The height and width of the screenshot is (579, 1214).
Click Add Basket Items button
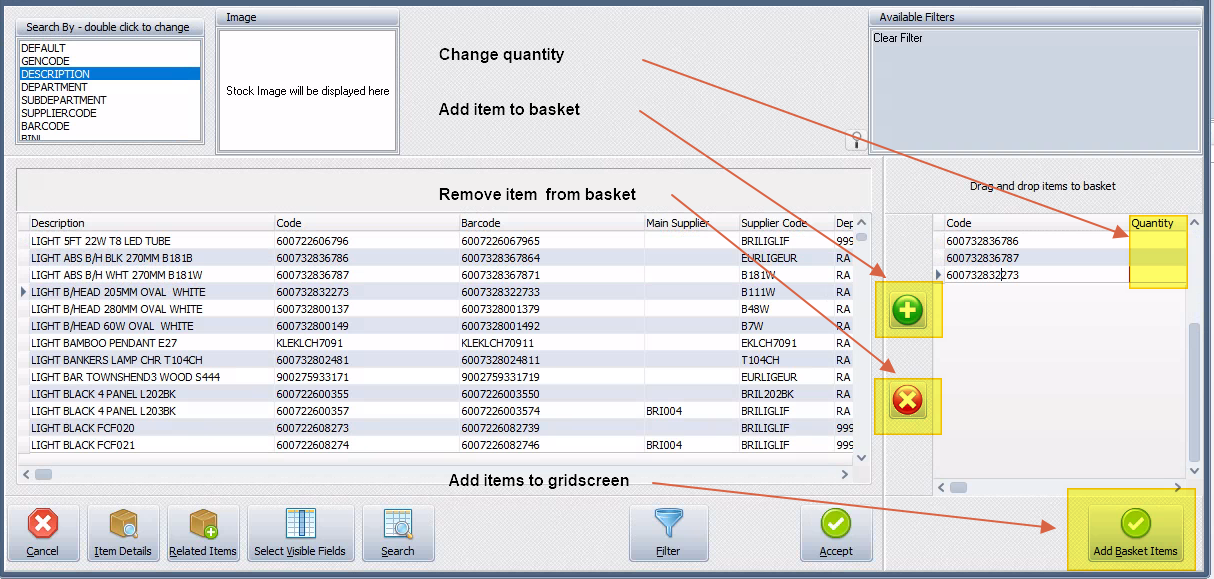(1135, 533)
